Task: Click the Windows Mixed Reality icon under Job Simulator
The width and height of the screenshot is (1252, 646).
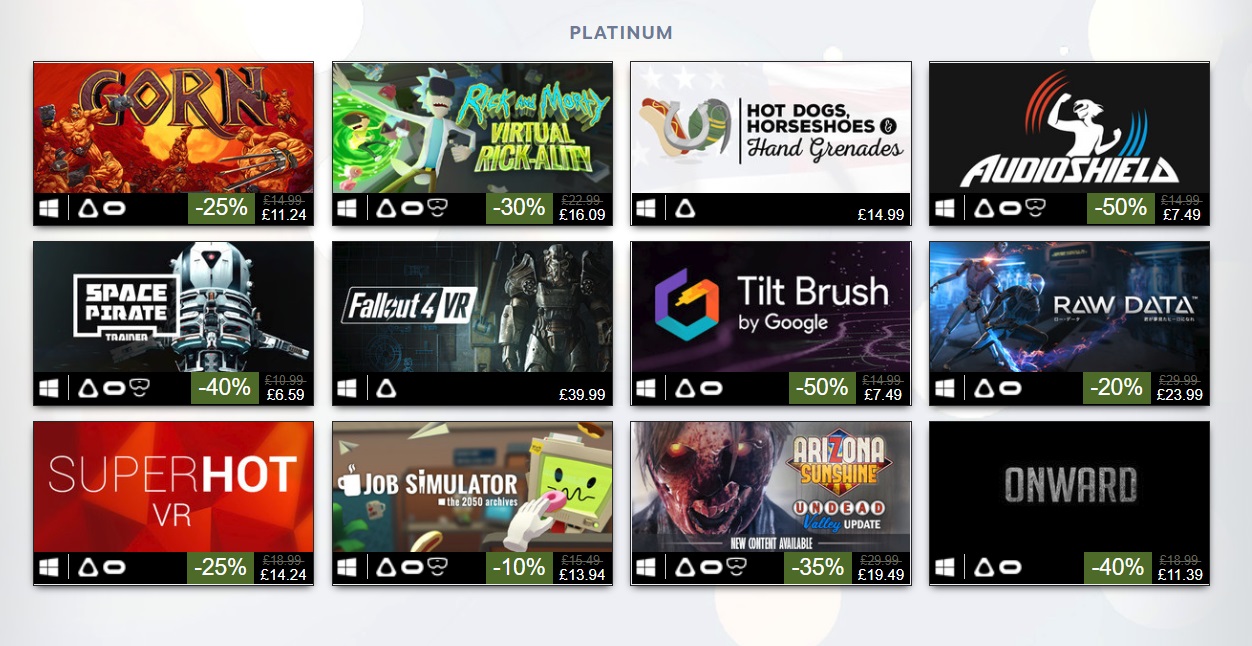Action: 438,568
